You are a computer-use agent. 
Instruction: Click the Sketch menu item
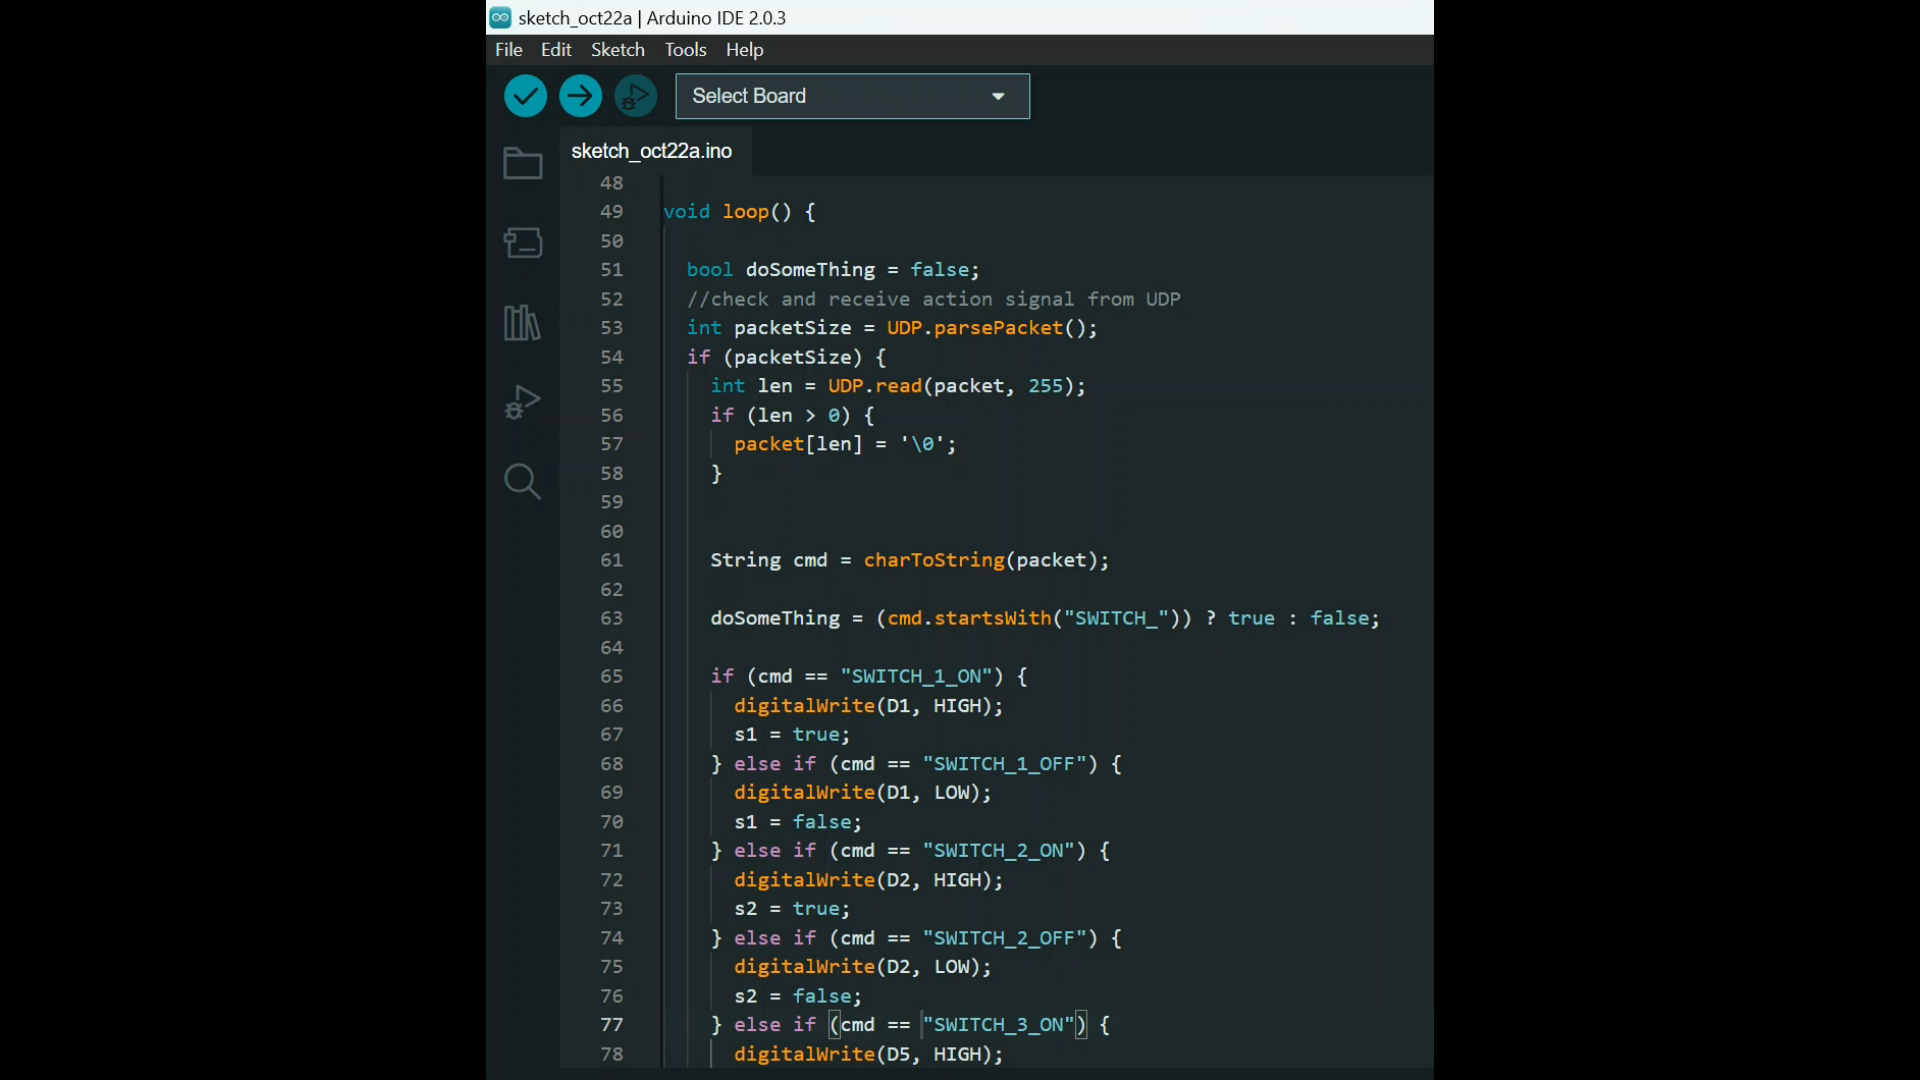pyautogui.click(x=617, y=49)
